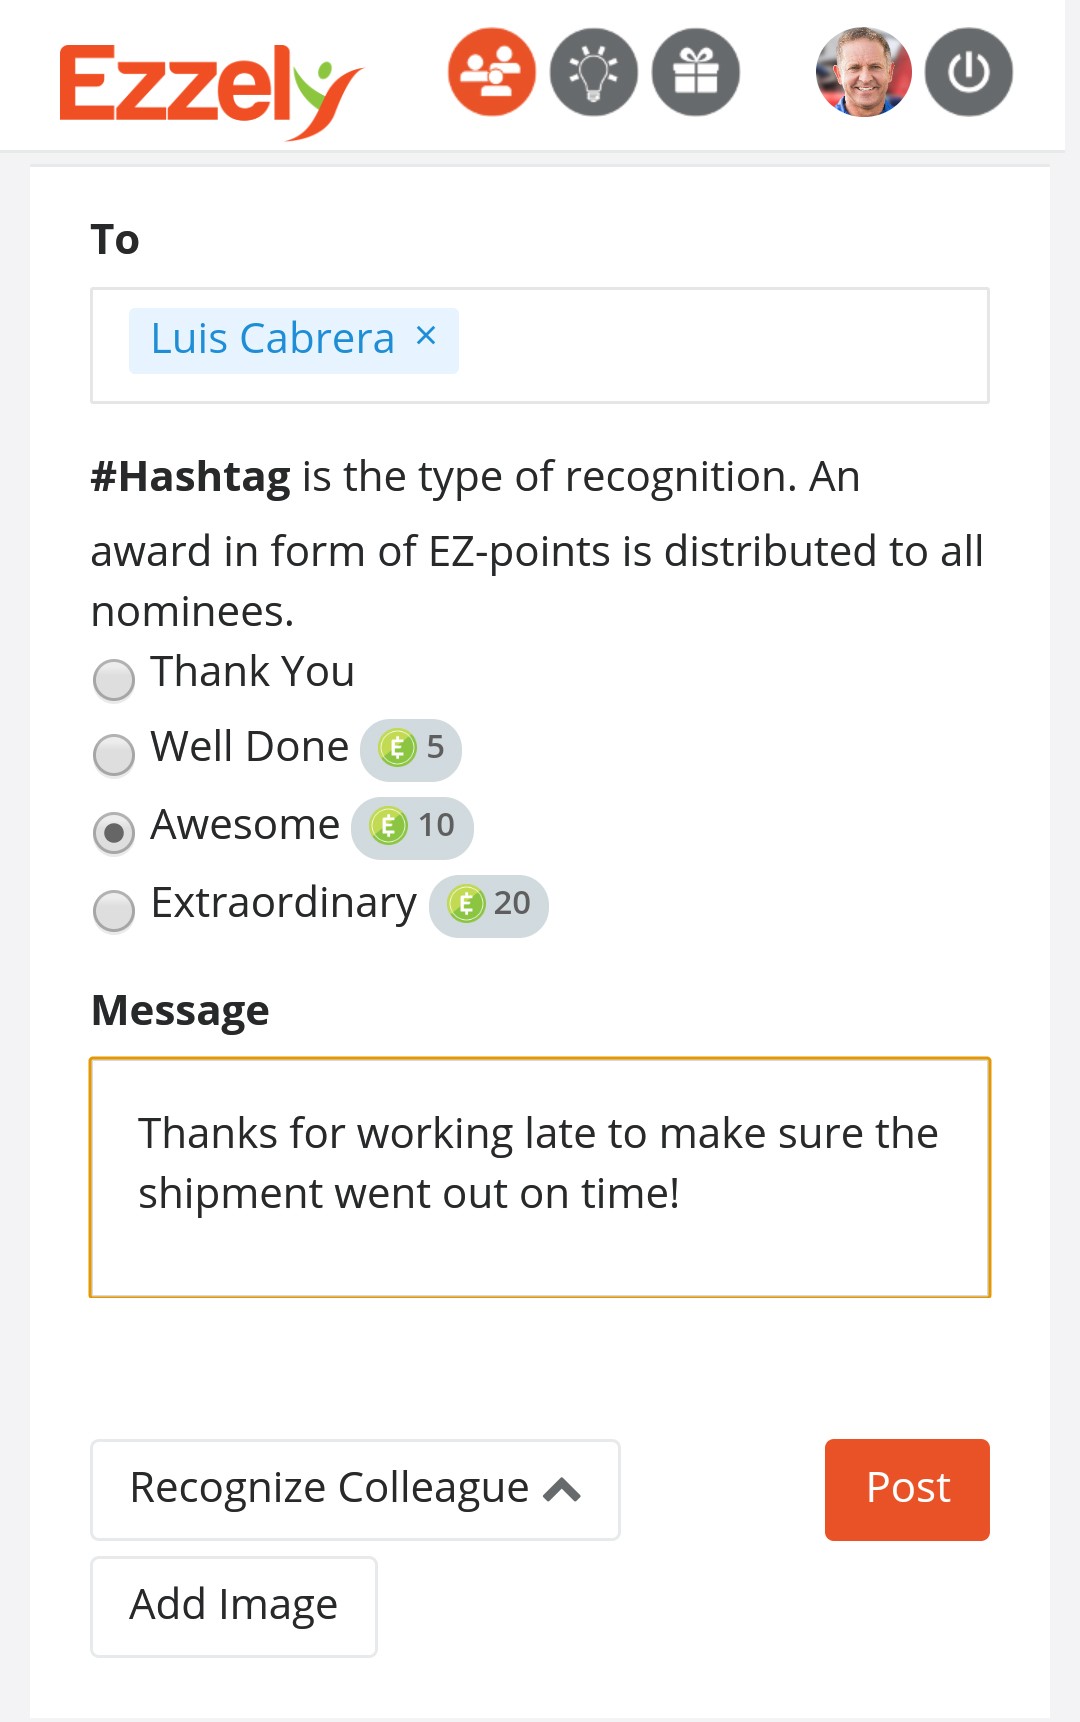The image size is (1080, 1722).
Task: Open the recognition people icon in header
Action: click(x=491, y=72)
